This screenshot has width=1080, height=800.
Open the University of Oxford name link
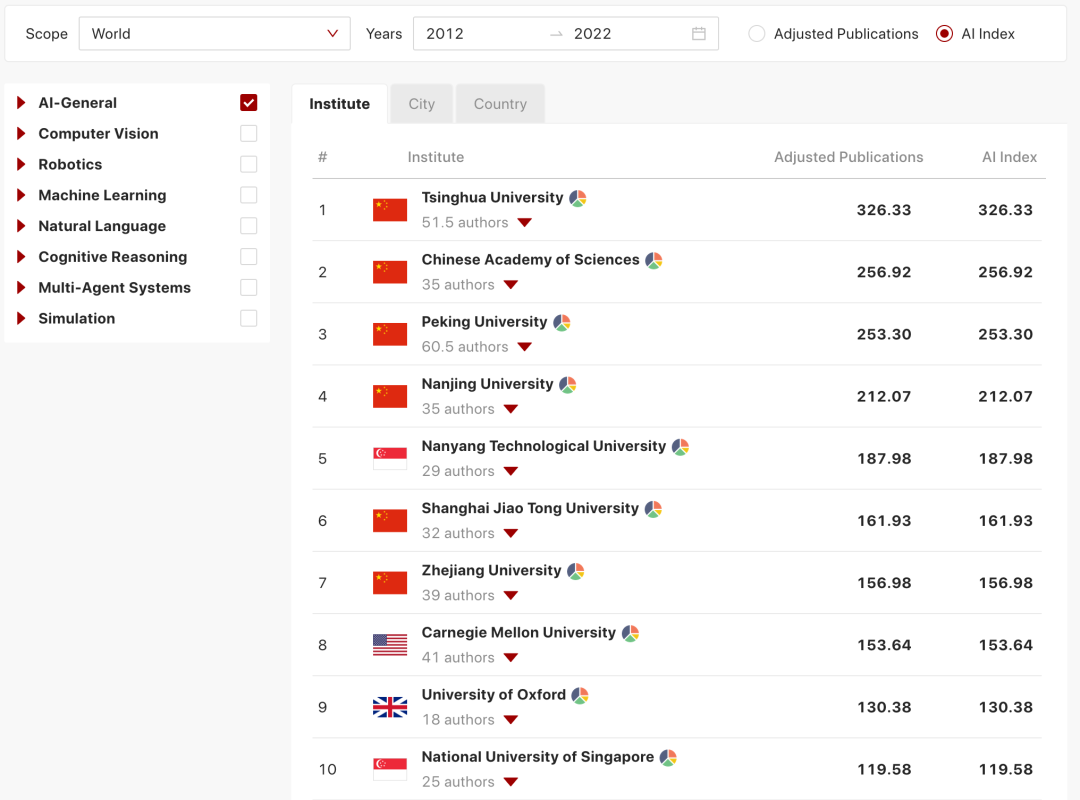[x=494, y=695]
